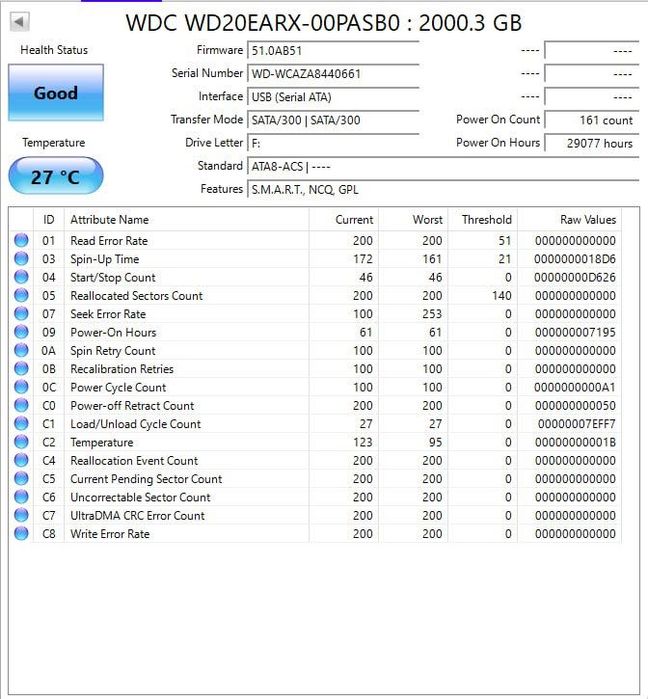Select the Spin-Up Time attribute name

tap(105, 259)
